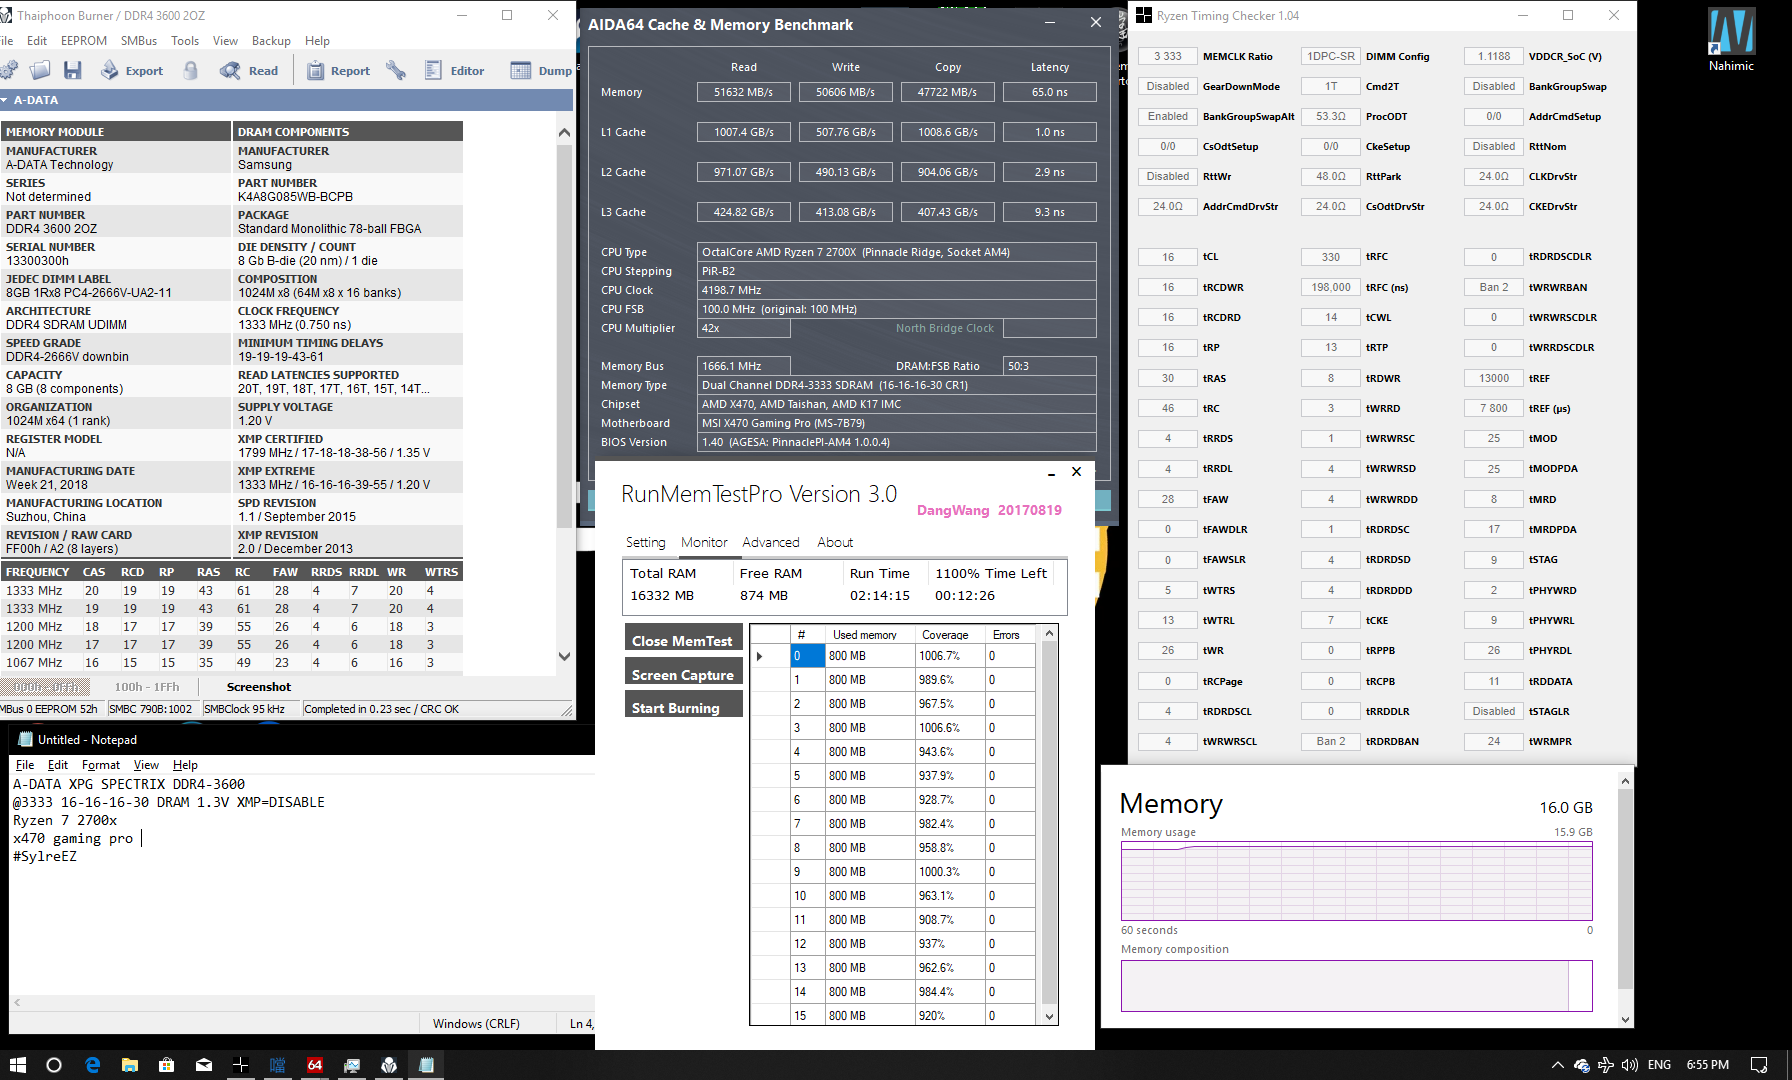The width and height of the screenshot is (1792, 1080).
Task: Click the tCL value field in Ryzen Timing Checker
Action: pos(1168,257)
